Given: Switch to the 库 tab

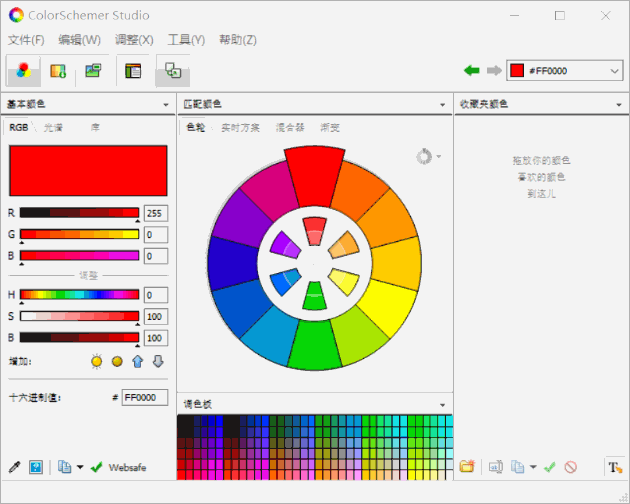Looking at the screenshot, I should tap(95, 128).
